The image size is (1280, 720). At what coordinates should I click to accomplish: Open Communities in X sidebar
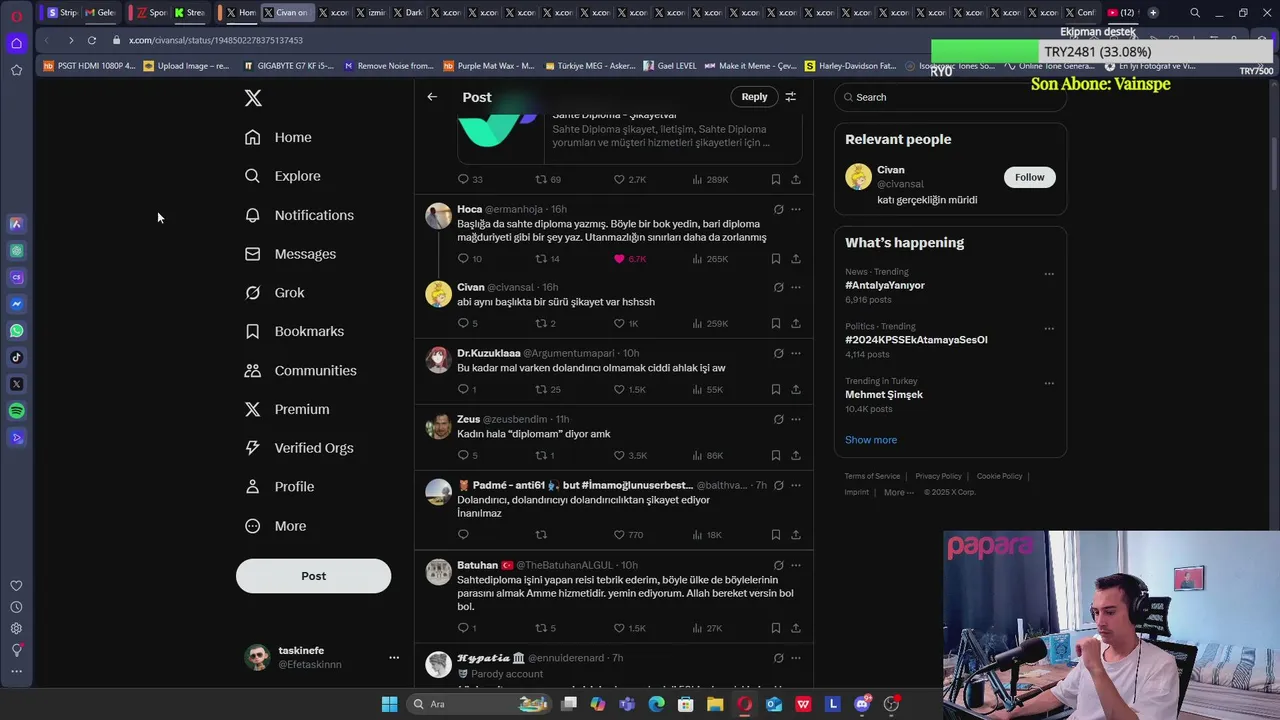pyautogui.click(x=301, y=370)
